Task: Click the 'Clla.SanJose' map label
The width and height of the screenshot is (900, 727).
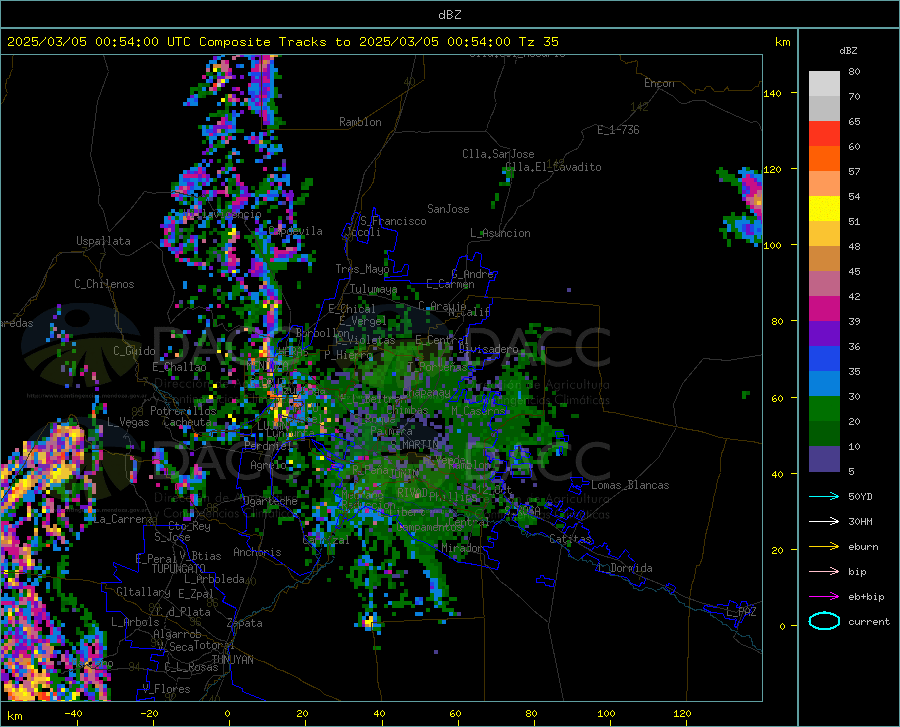Action: (x=498, y=154)
